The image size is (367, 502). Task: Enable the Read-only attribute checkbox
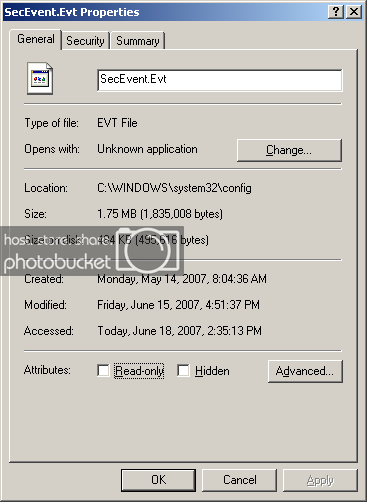pyautogui.click(x=103, y=370)
